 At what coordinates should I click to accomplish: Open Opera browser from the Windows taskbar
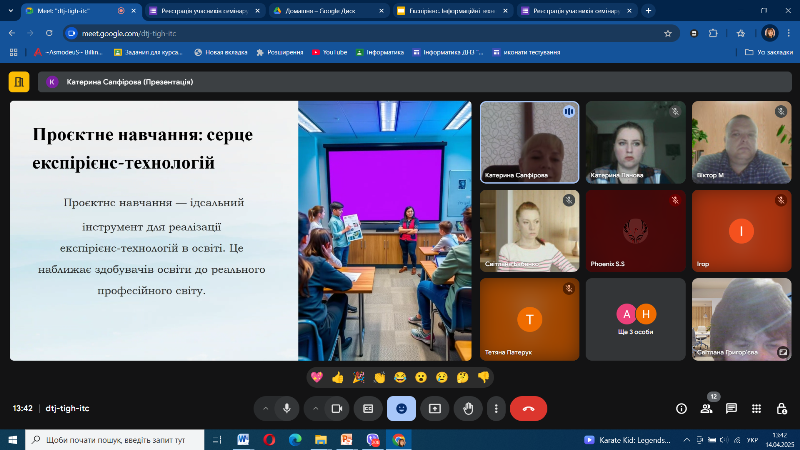(x=269, y=439)
